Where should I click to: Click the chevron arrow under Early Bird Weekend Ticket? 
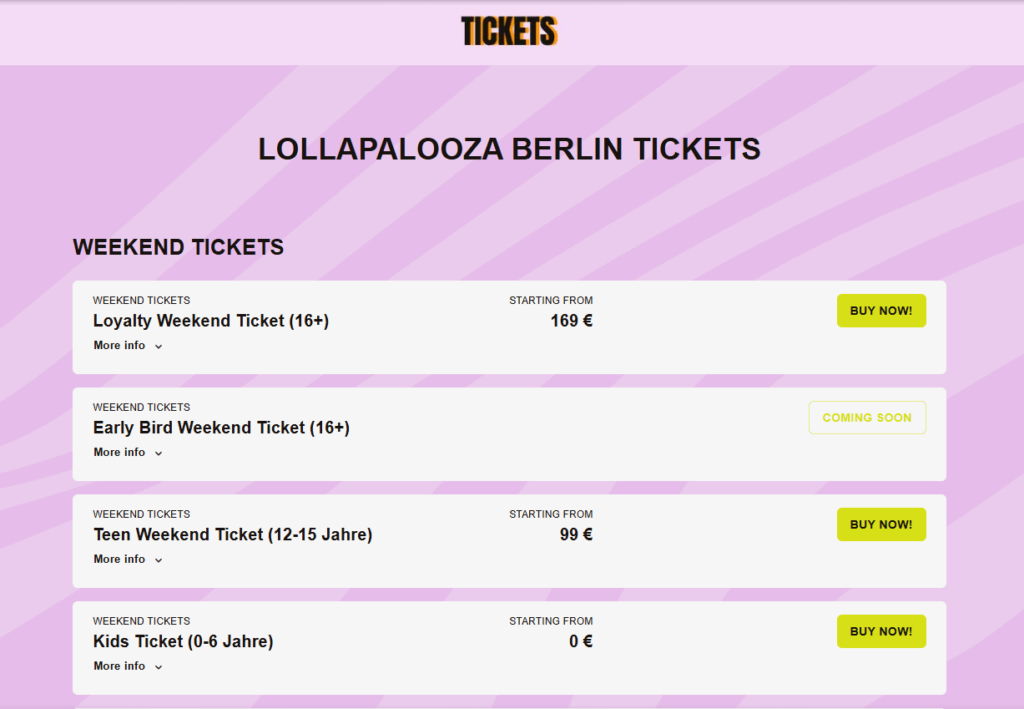click(159, 453)
